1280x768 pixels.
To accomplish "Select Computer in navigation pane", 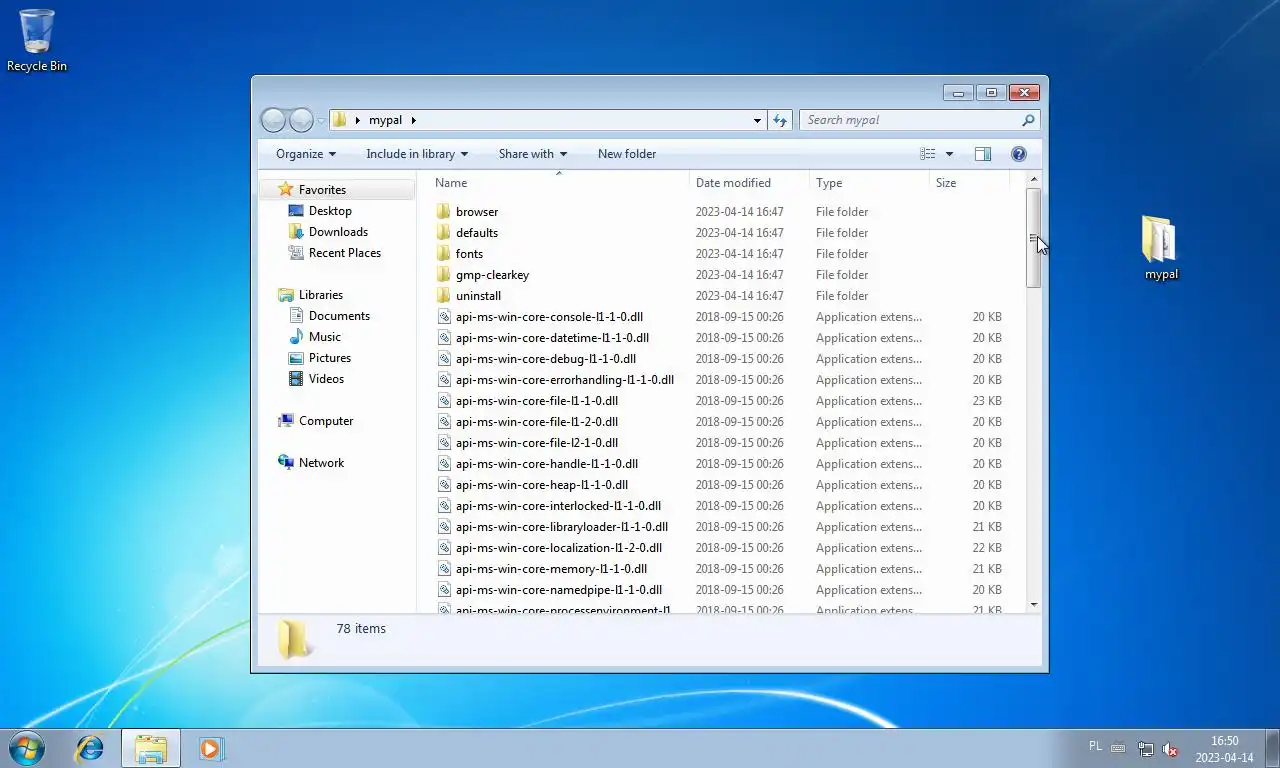I will pyautogui.click(x=326, y=421).
